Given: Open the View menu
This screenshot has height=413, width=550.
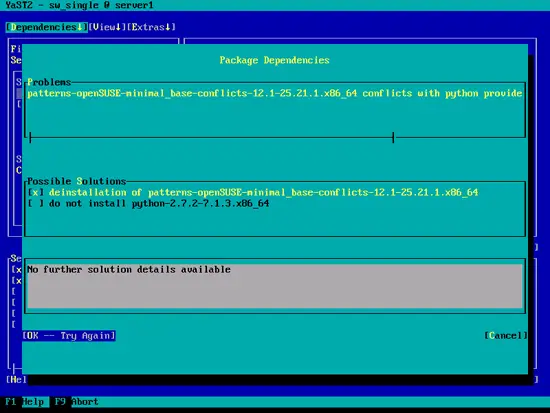Looking at the screenshot, I should [x=107, y=27].
